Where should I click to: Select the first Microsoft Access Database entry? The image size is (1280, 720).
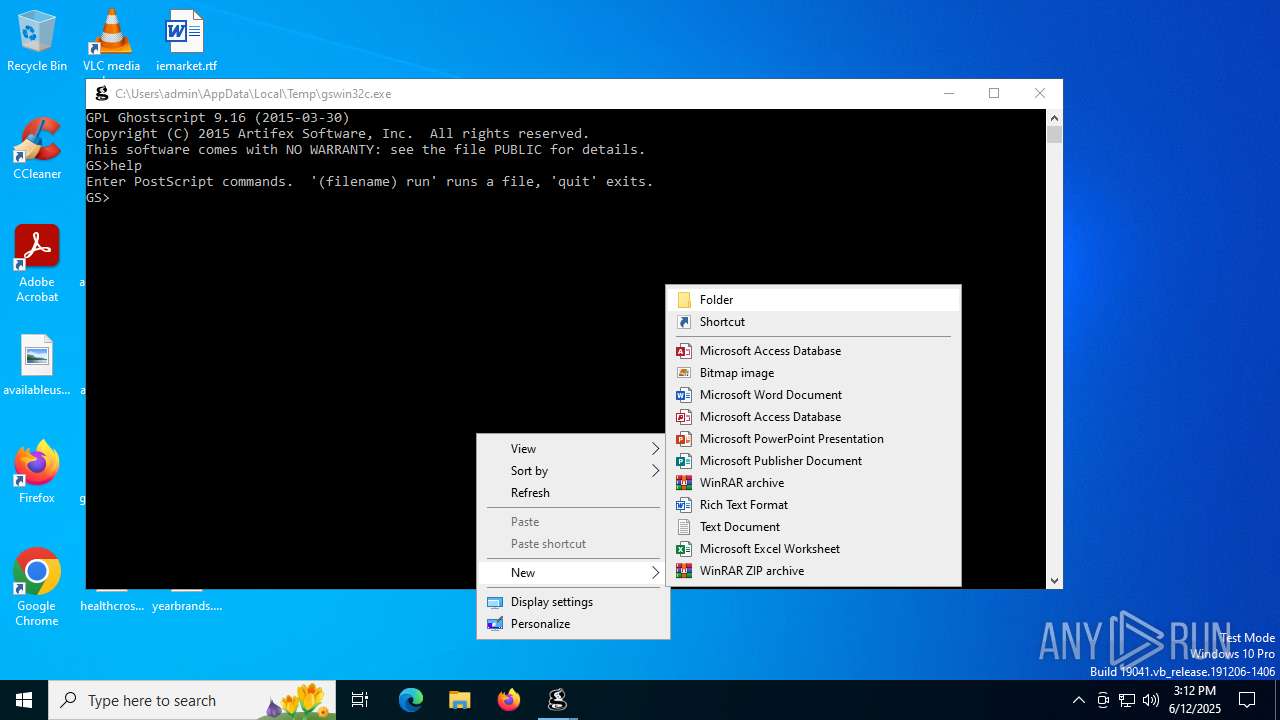click(x=814, y=351)
